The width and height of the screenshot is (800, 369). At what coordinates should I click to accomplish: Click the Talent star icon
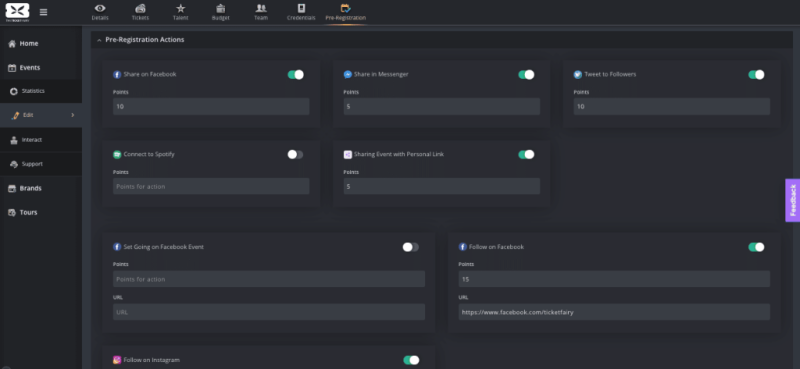click(x=181, y=8)
